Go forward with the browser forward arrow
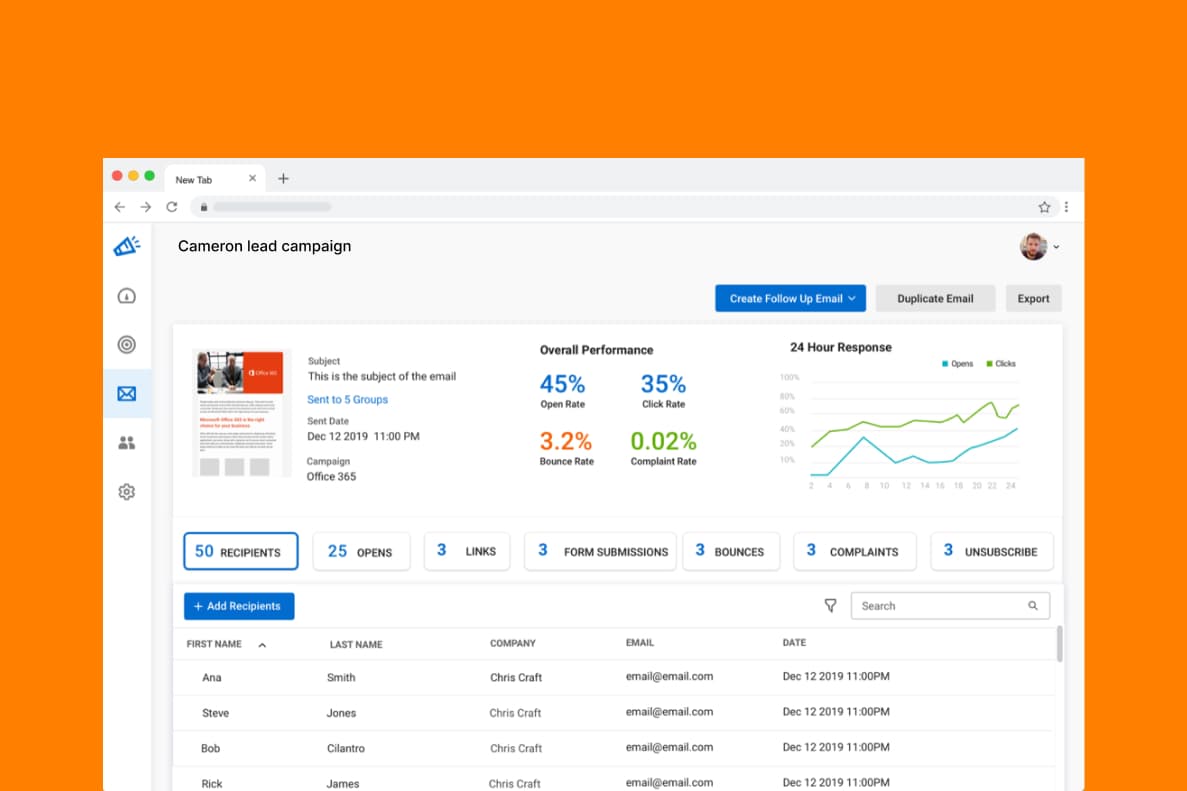The image size is (1187, 791). 145,207
